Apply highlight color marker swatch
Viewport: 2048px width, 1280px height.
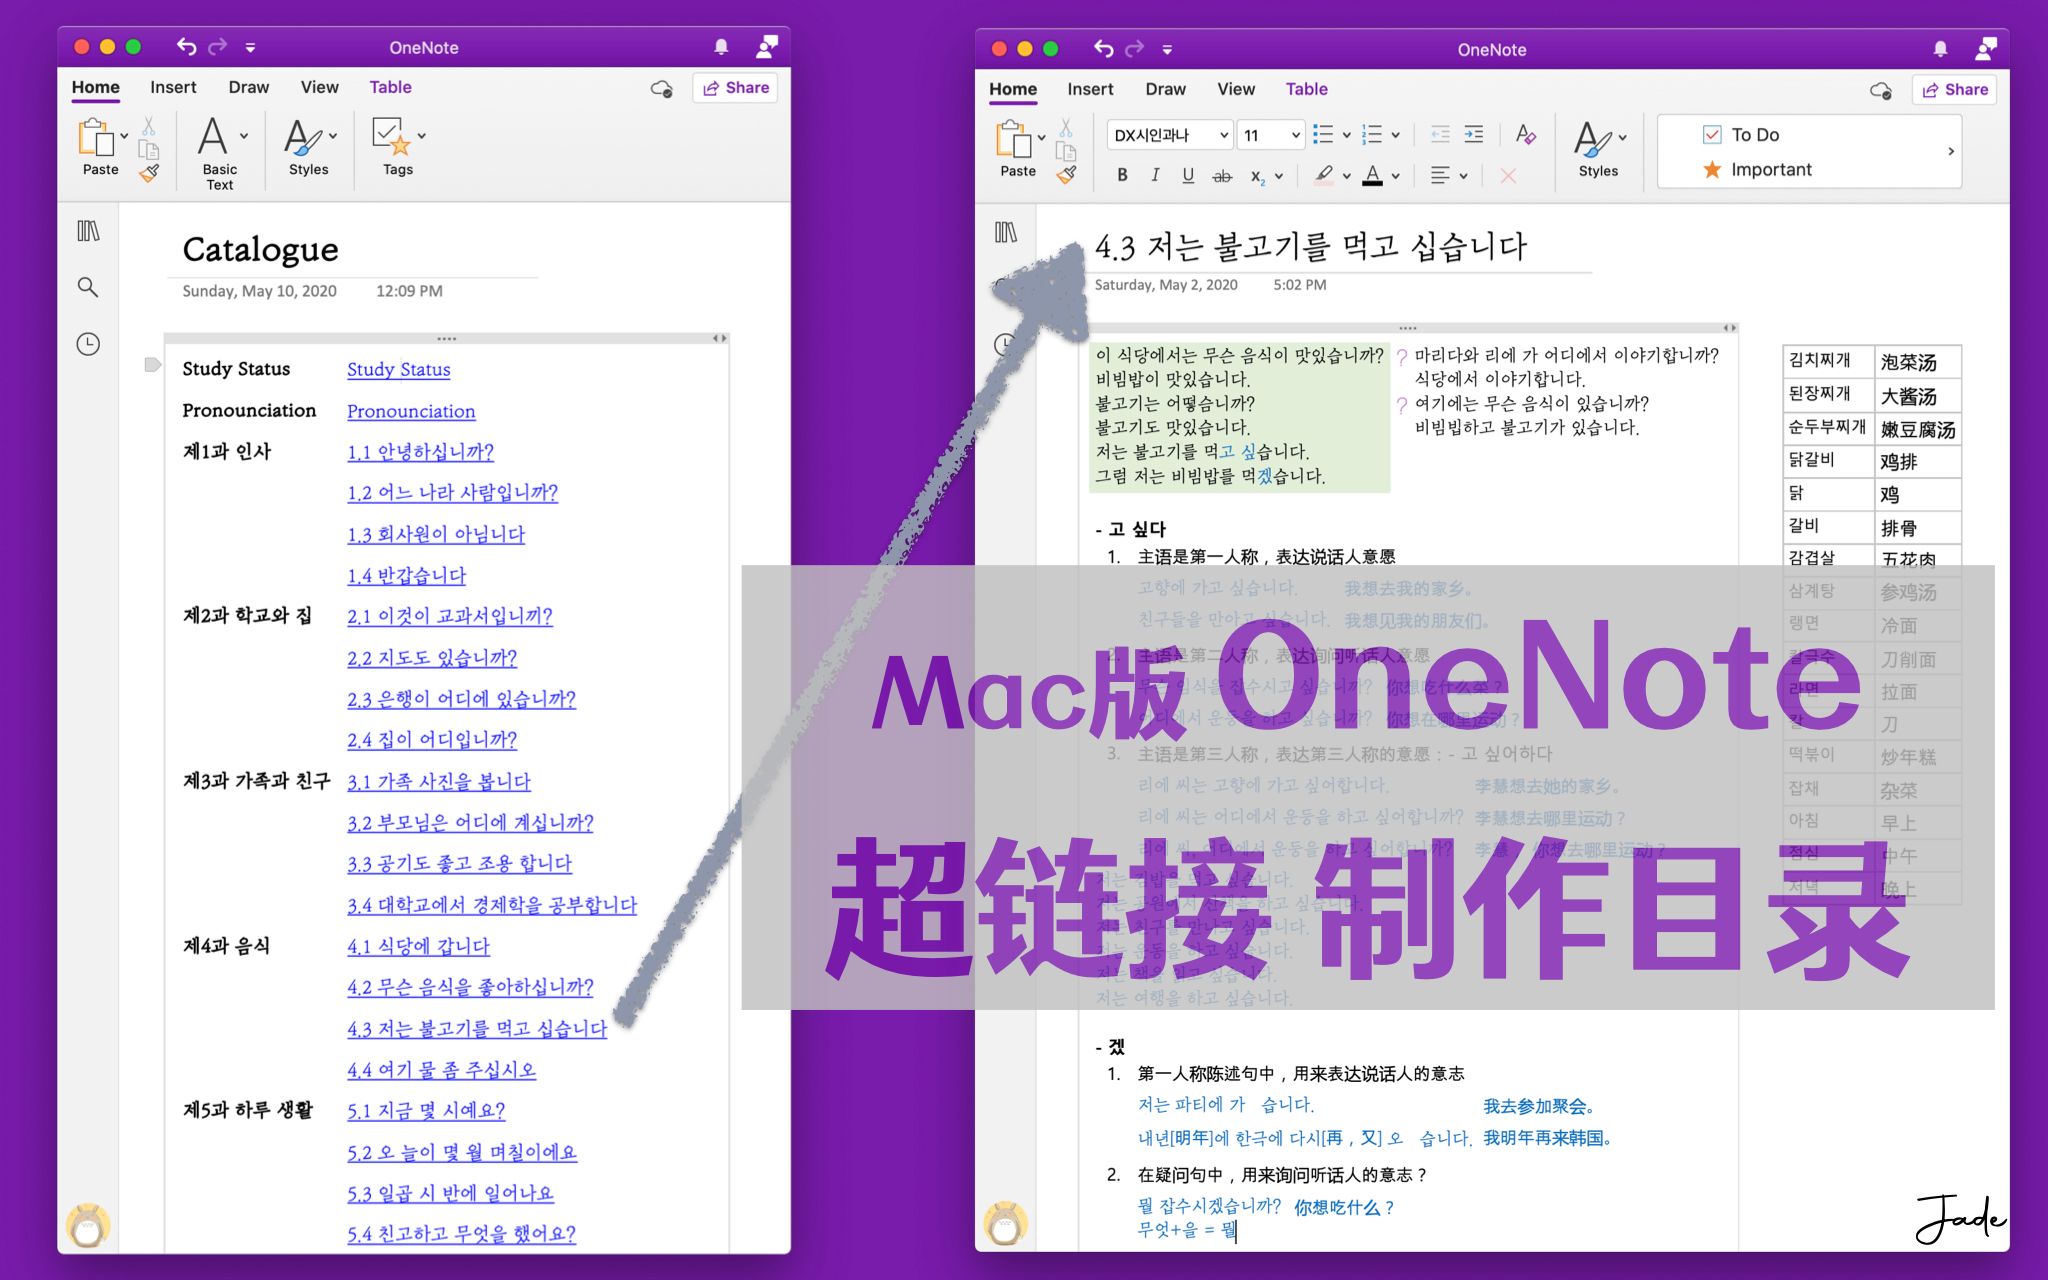pyautogui.click(x=1324, y=176)
